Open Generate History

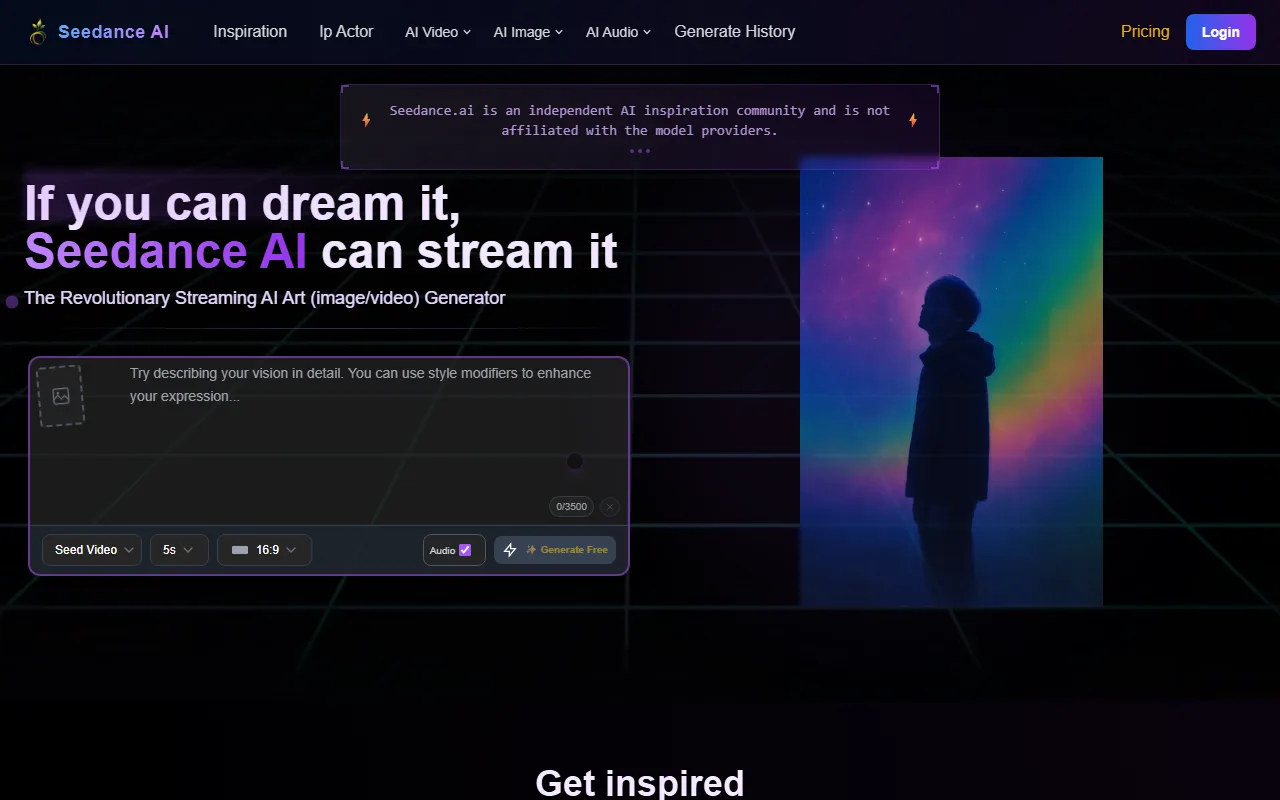pyautogui.click(x=735, y=32)
